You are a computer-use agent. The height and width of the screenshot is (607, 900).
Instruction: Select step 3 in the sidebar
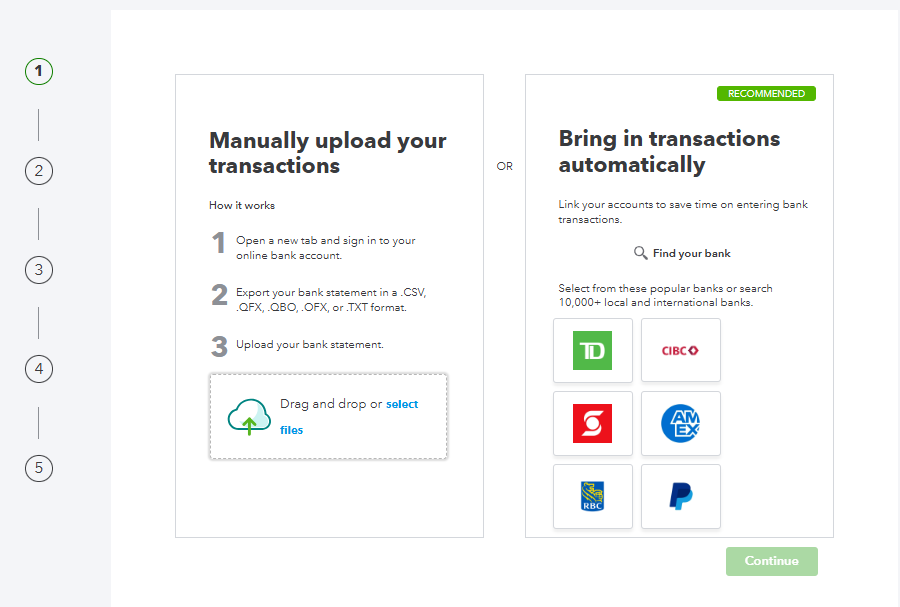click(x=39, y=270)
